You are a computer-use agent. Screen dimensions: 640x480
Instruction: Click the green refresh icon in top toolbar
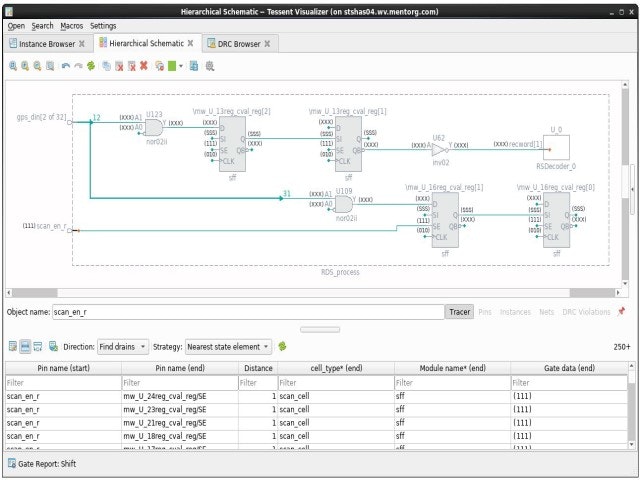(91, 66)
